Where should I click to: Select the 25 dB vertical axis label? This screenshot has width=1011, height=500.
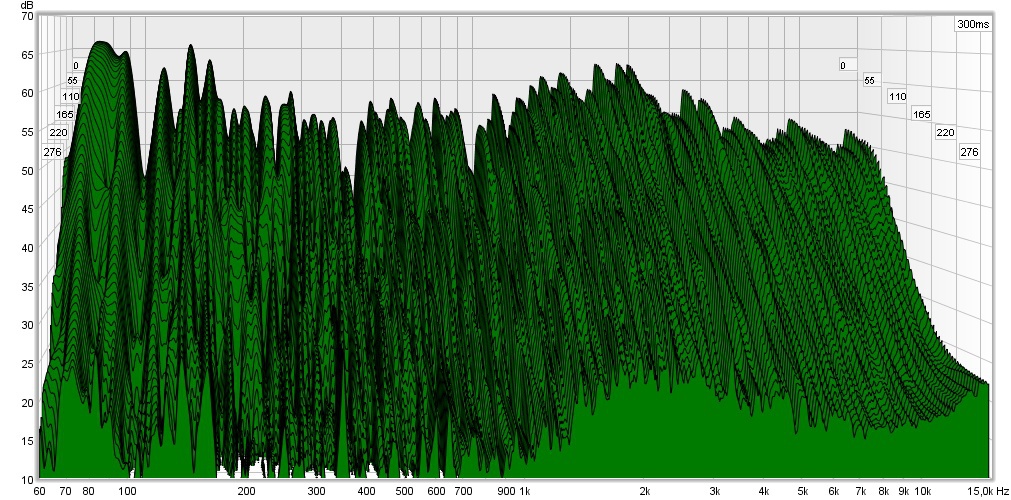(x=27, y=365)
